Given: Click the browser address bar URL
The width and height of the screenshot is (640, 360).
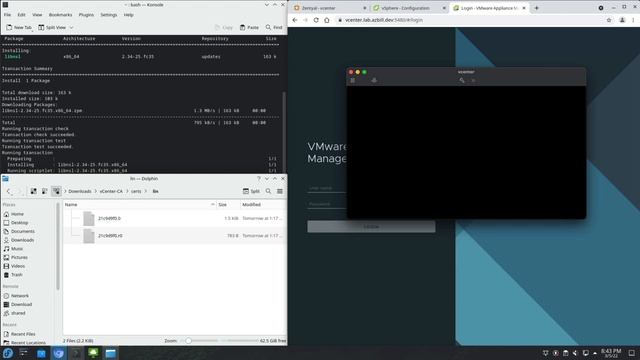Looking at the screenshot, I should [x=384, y=20].
